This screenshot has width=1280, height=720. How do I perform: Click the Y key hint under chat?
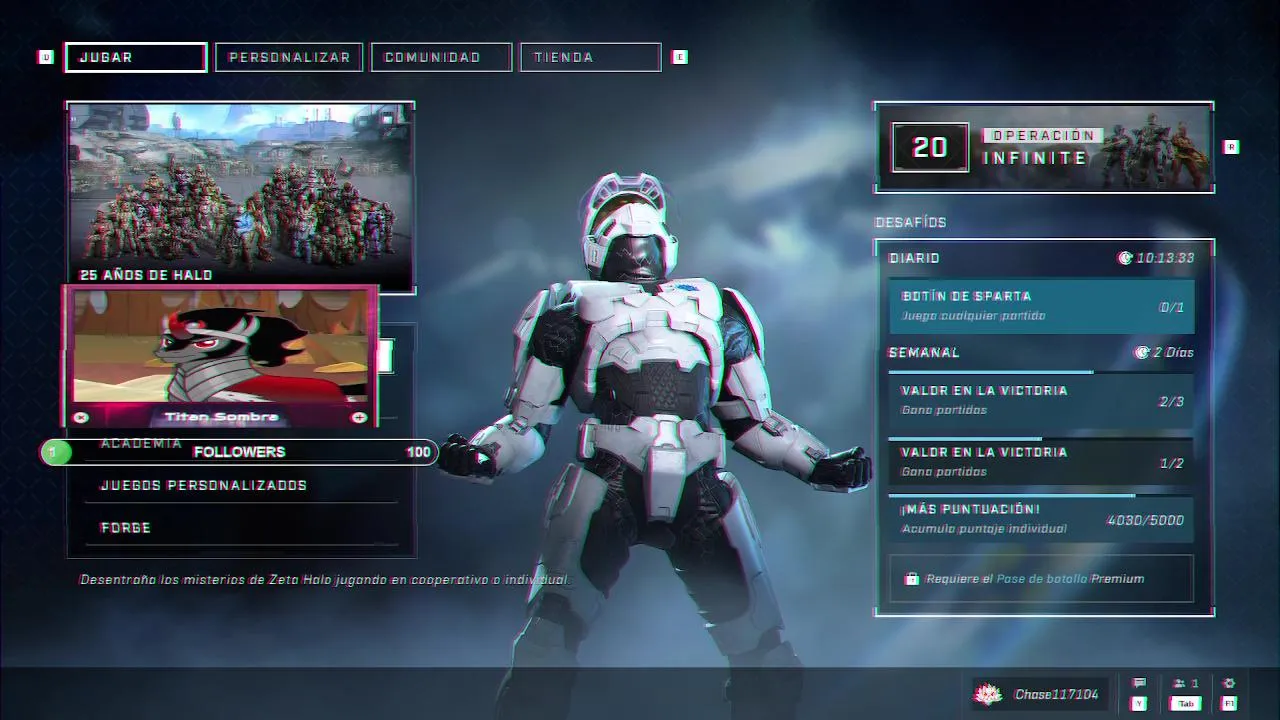pos(1139,704)
